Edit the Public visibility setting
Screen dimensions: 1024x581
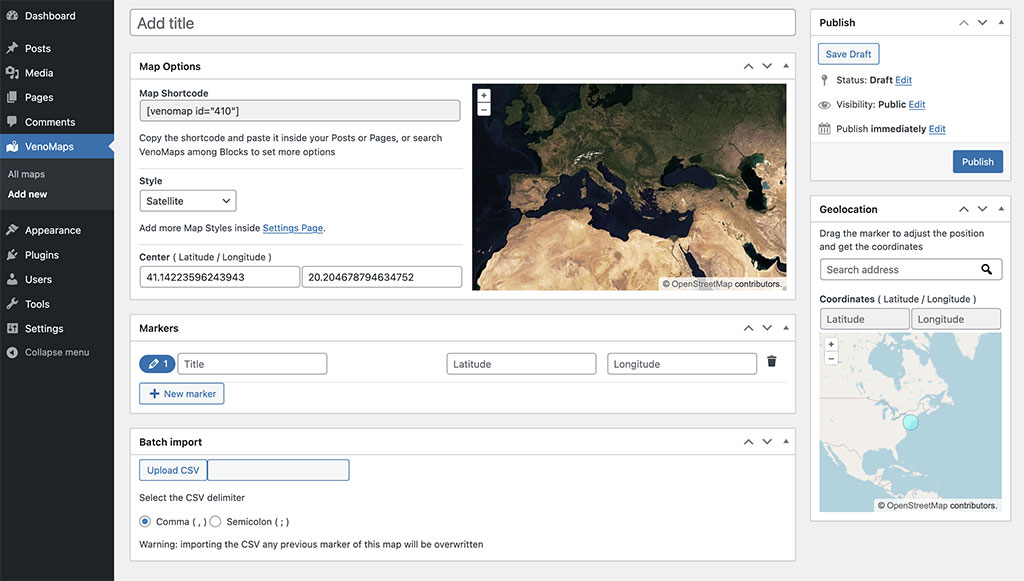(917, 104)
